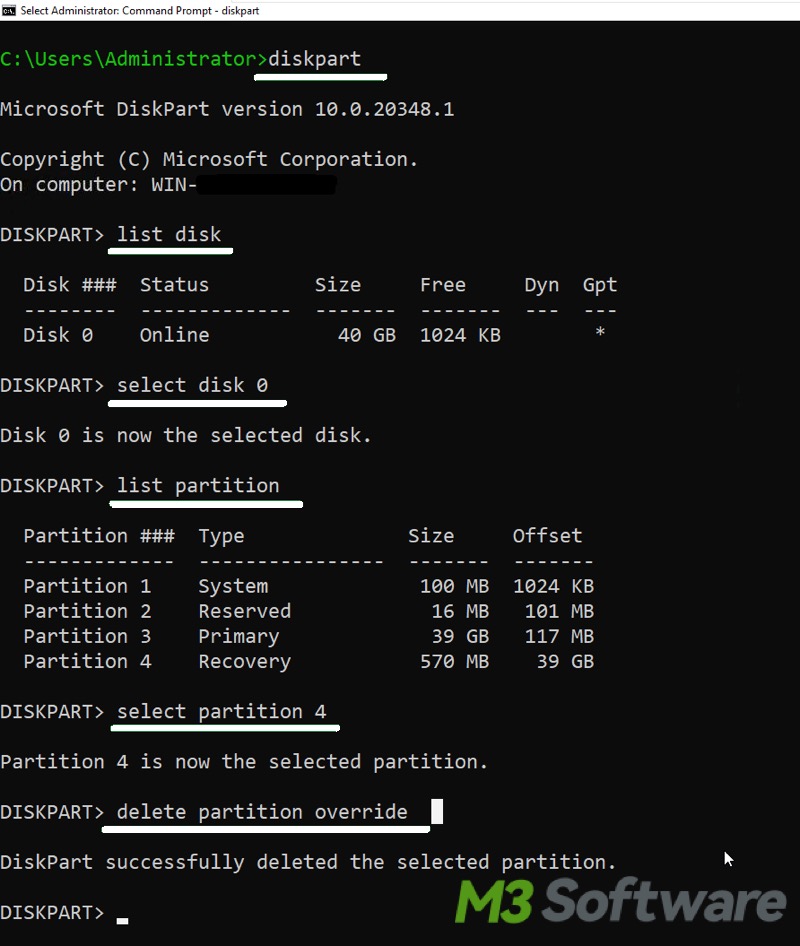The image size is (800, 946).
Task: Click the 'Copyright (C) Microsoft Corporation.' line
Action: (209, 159)
